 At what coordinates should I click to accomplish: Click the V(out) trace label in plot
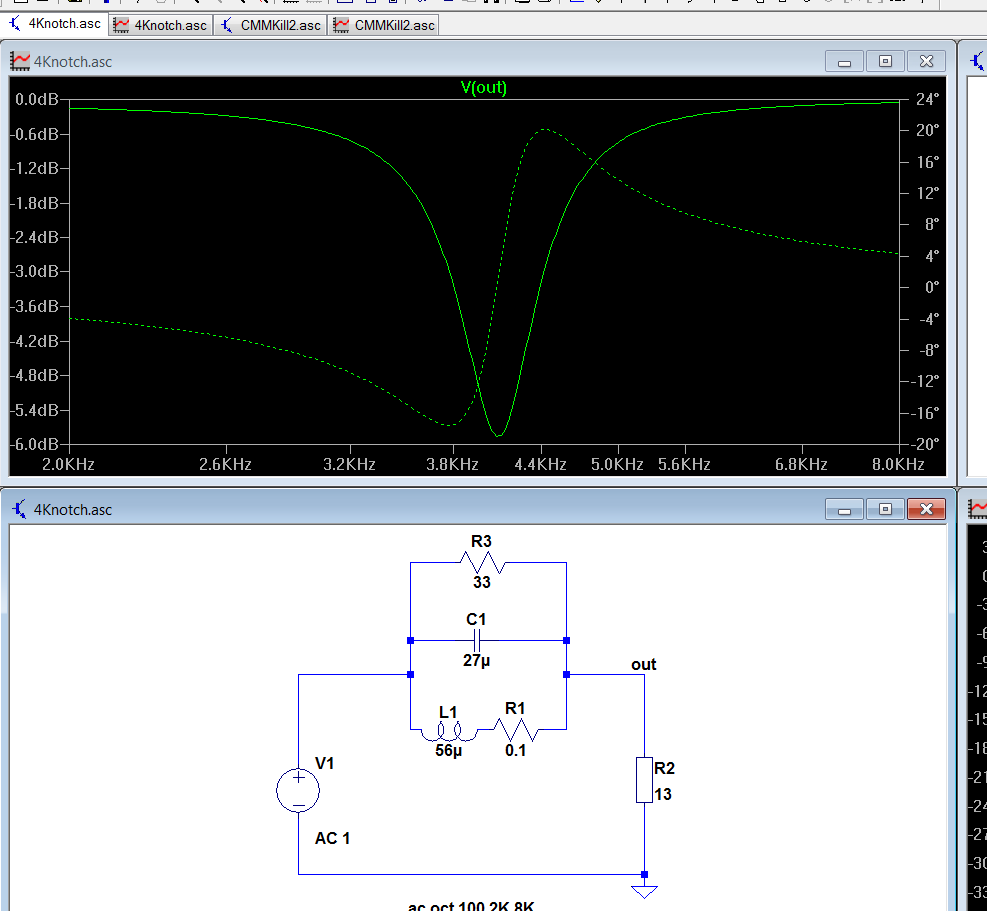(483, 88)
